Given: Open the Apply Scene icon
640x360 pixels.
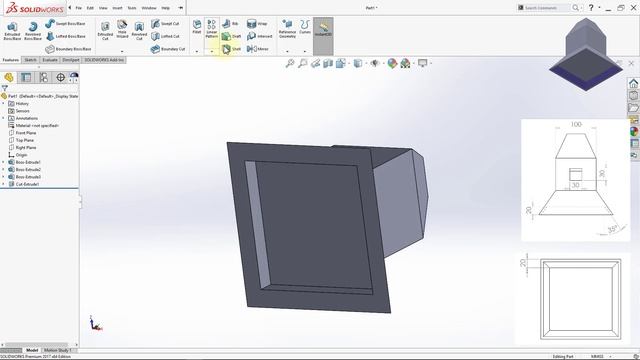Looking at the screenshot, I should tap(405, 63).
